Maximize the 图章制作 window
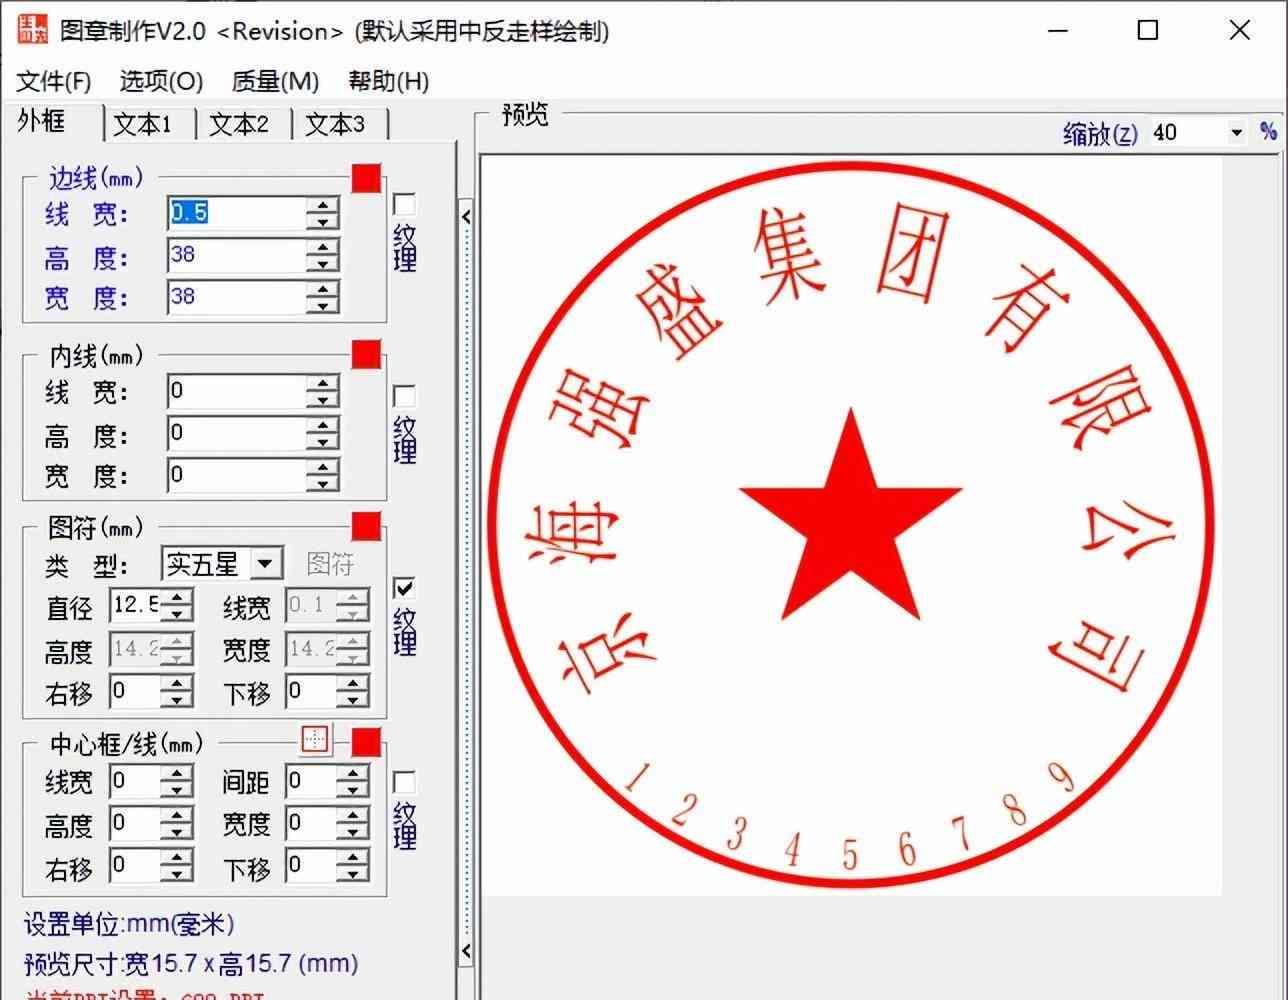Image resolution: width=1288 pixels, height=1000 pixels. coord(1148,30)
